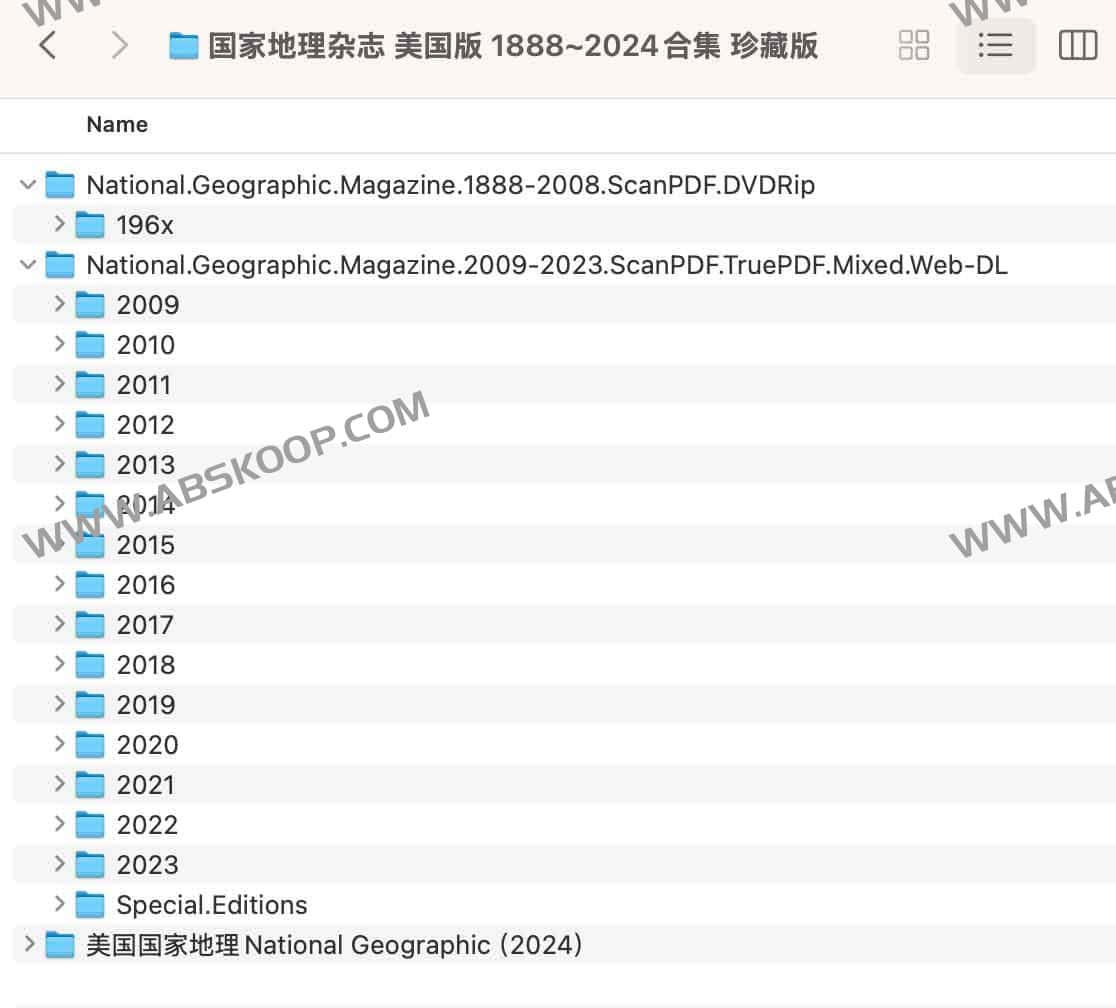The image size is (1116, 1008).
Task: Expand the 2021 folder chevron
Action: (x=60, y=784)
